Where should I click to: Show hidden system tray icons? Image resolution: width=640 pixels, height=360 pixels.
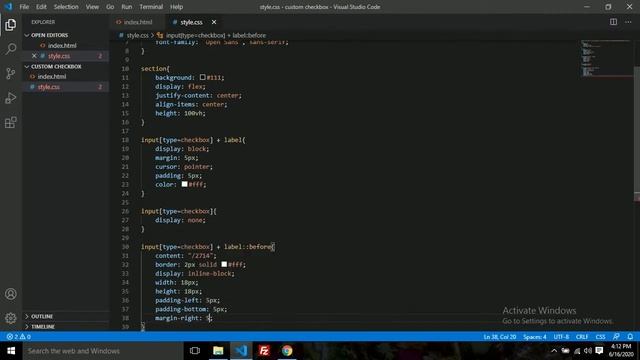click(554, 351)
